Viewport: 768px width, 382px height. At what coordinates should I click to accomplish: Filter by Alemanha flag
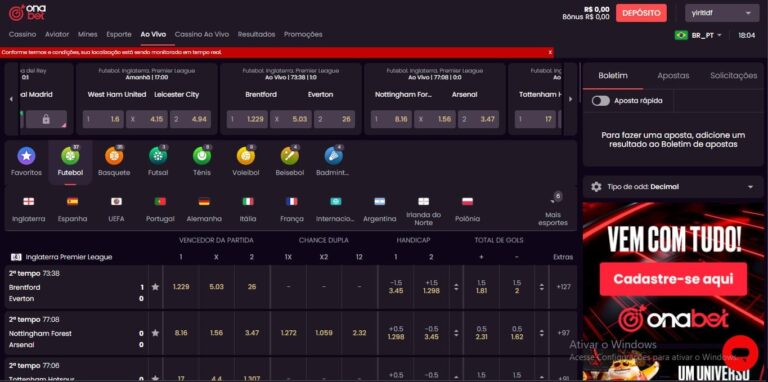[204, 201]
